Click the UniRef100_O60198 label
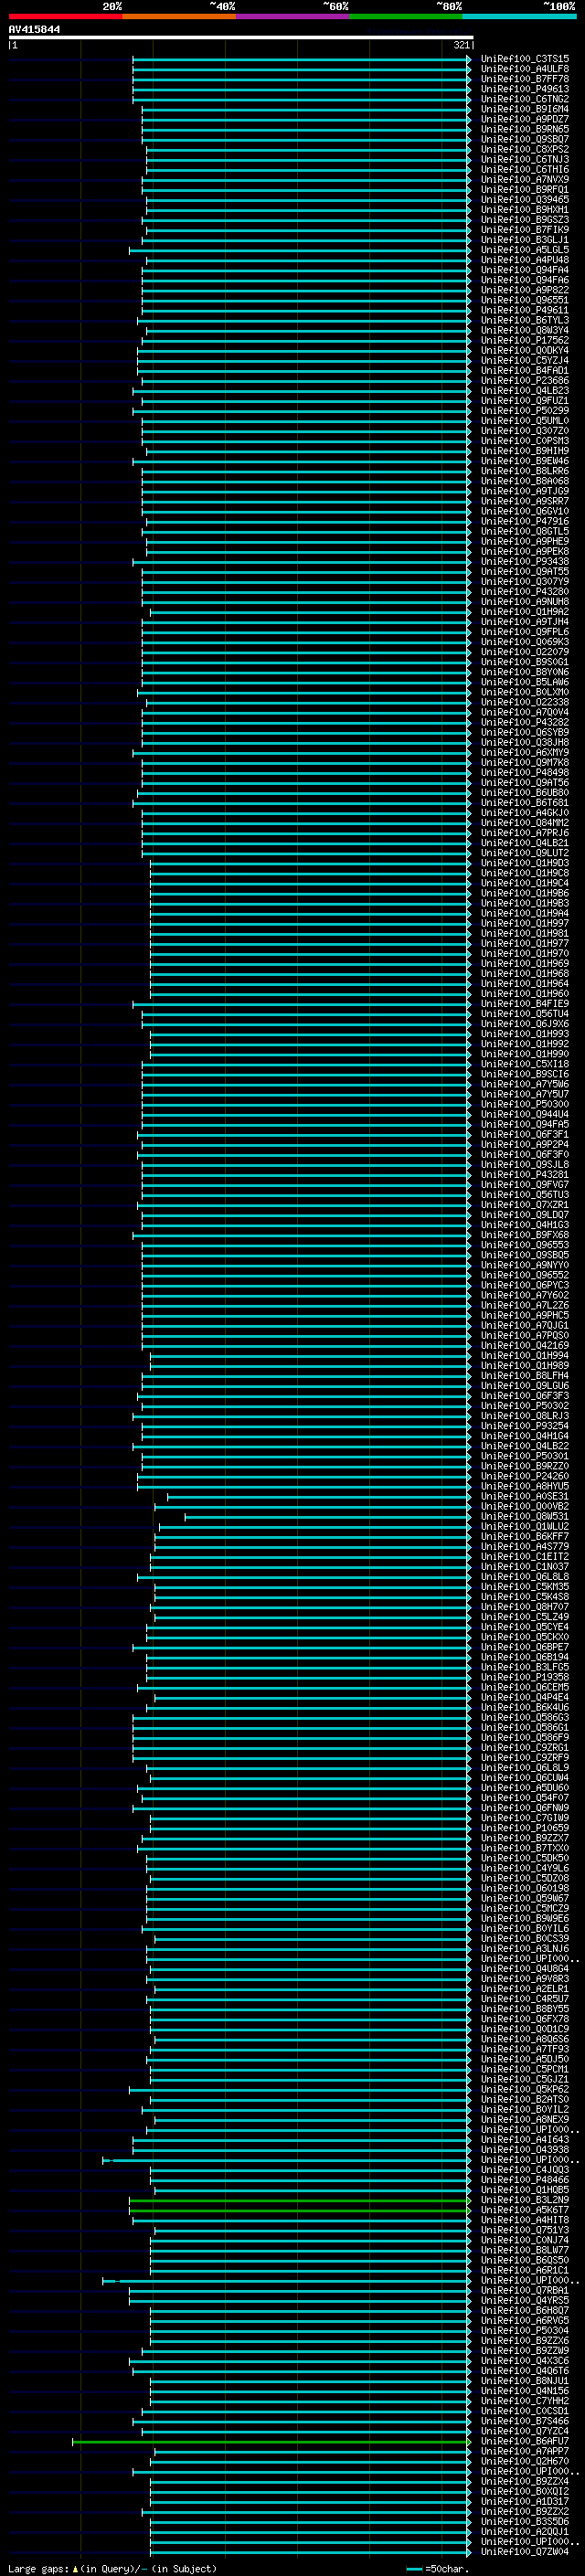 pos(525,1889)
